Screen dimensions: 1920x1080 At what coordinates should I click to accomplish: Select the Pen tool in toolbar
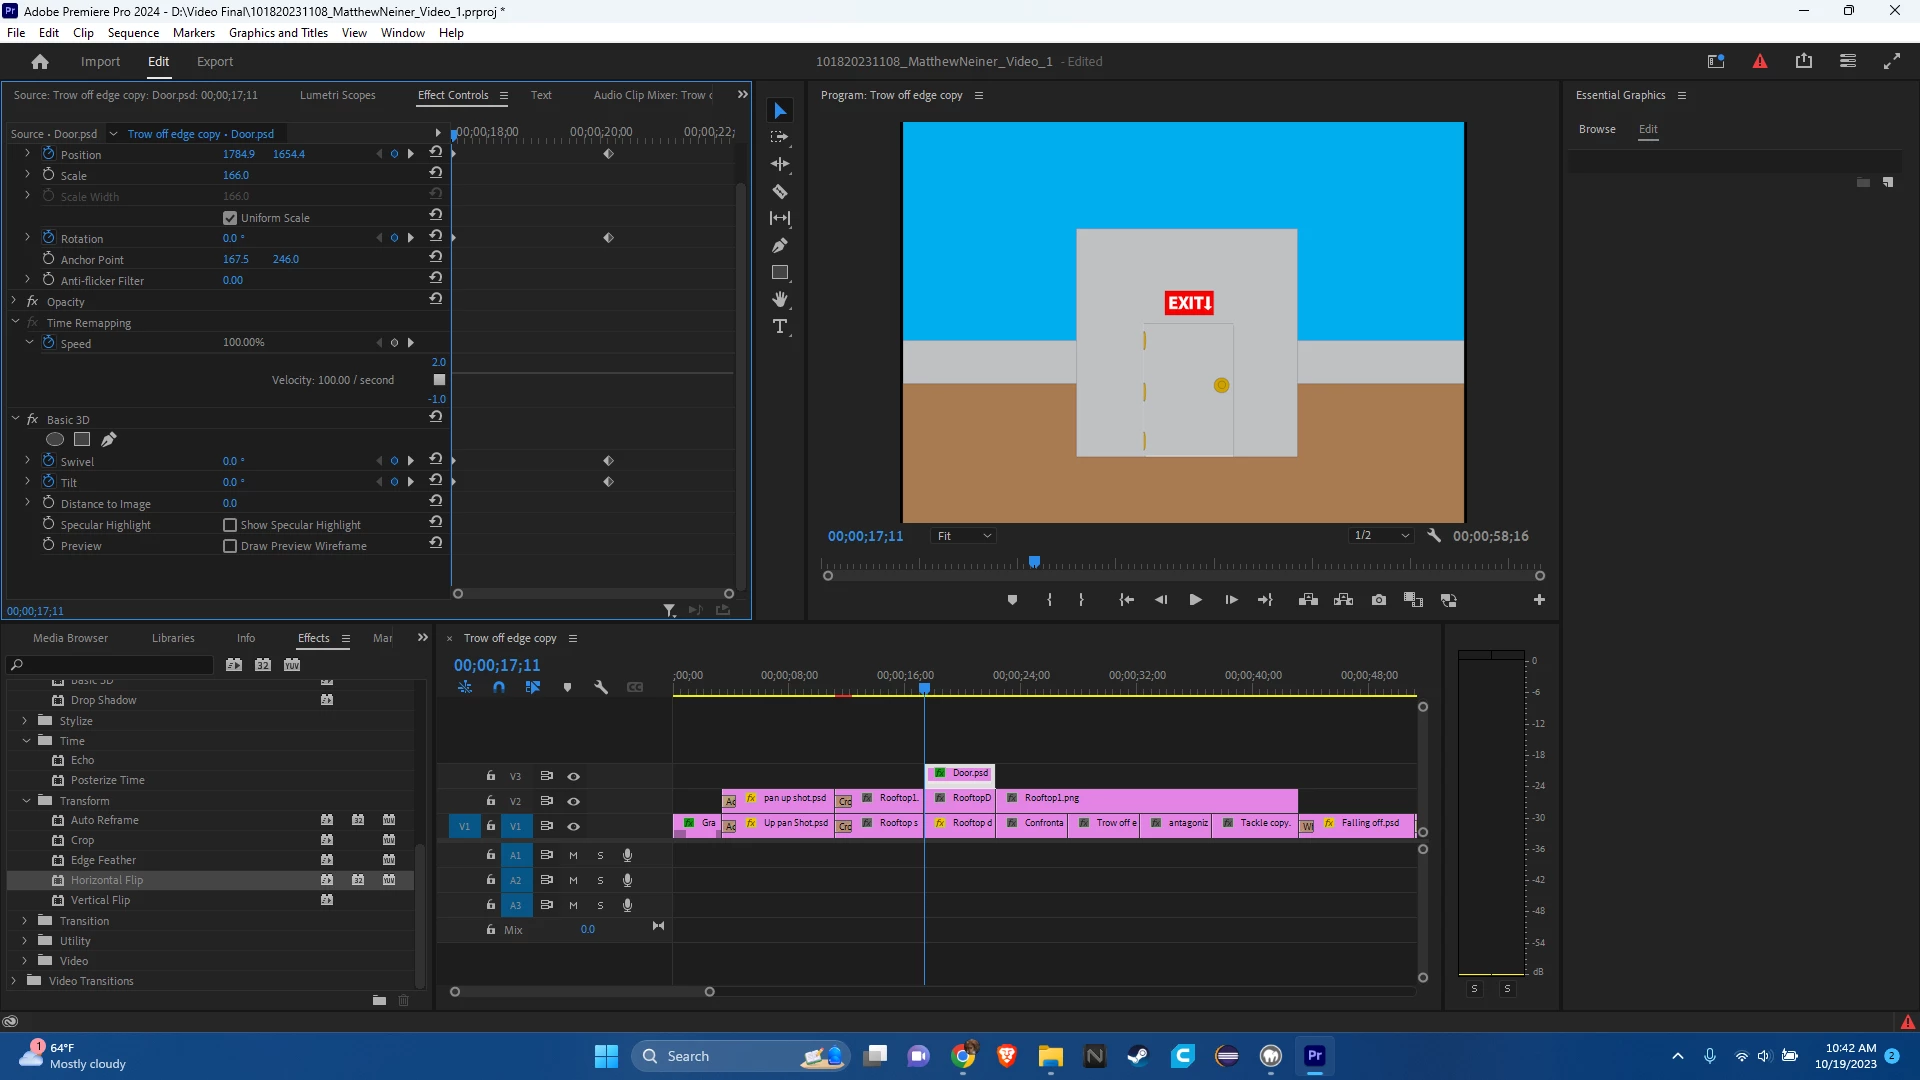(780, 245)
